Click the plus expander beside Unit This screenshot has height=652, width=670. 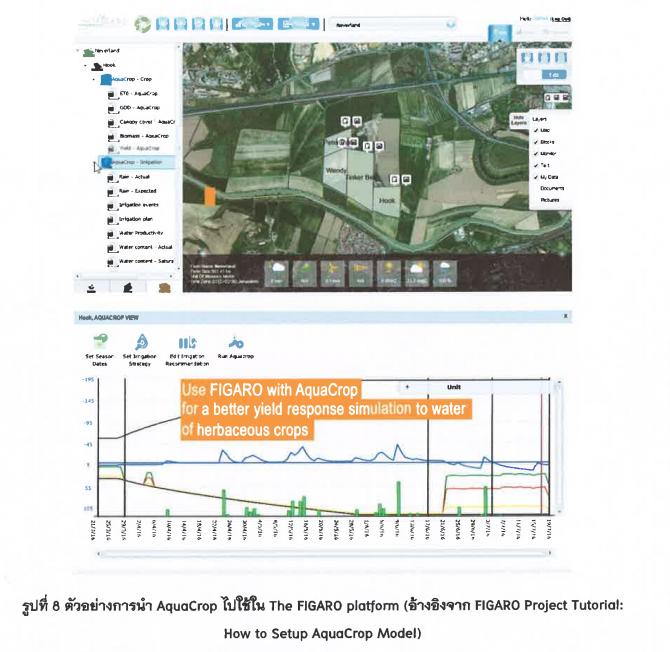pos(407,387)
